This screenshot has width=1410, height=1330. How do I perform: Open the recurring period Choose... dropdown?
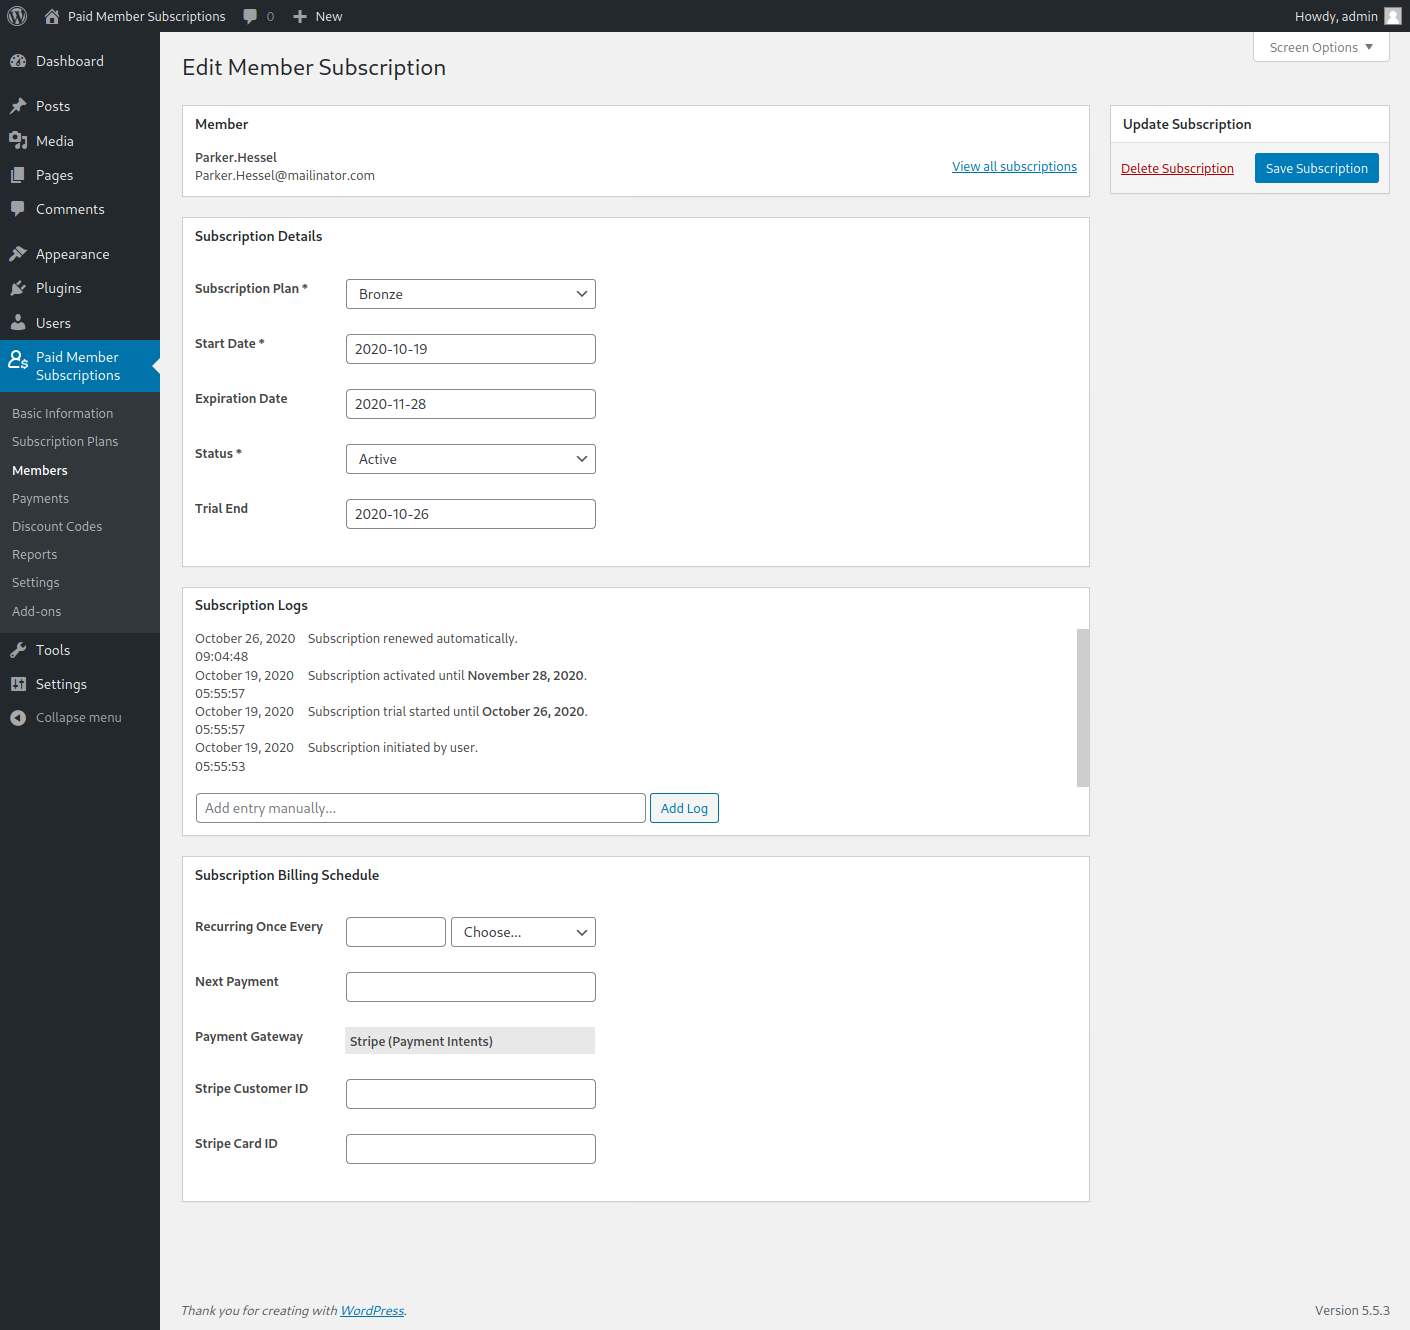pos(523,932)
